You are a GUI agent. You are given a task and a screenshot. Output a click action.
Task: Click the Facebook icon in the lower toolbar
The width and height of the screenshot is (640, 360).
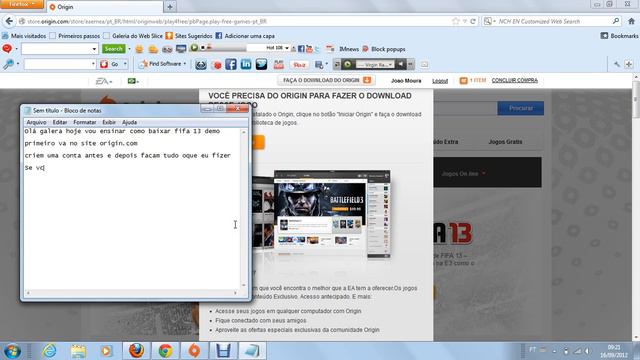tap(231, 64)
